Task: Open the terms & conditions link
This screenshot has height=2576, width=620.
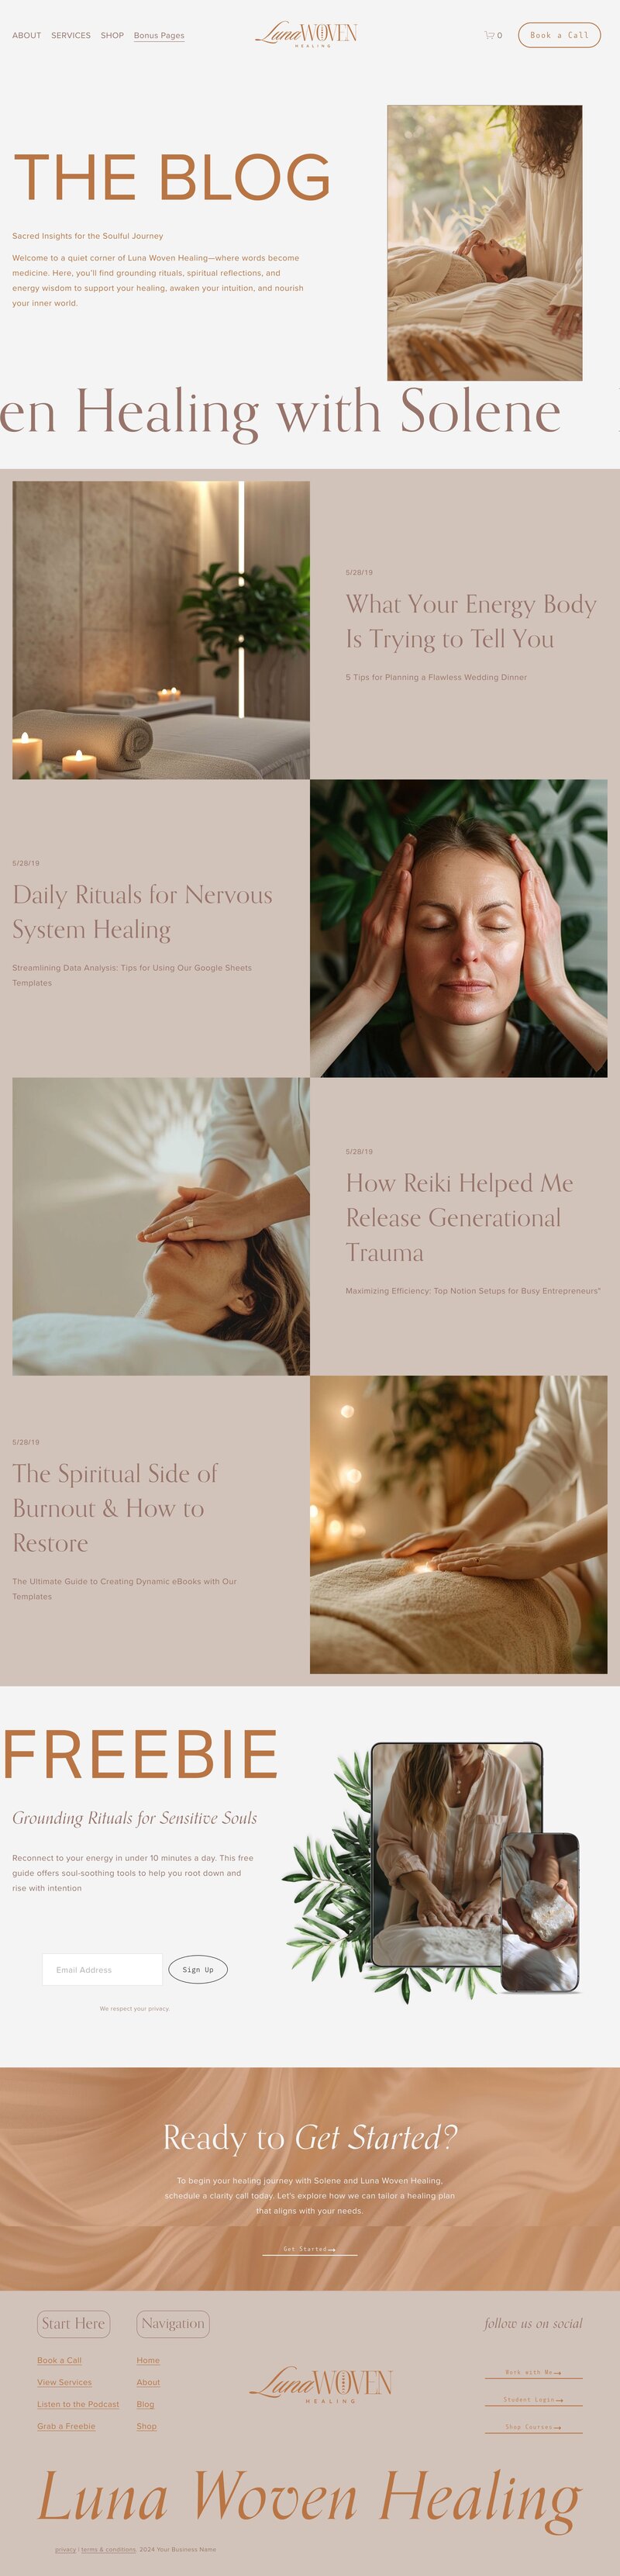Action: pyautogui.click(x=108, y=2549)
